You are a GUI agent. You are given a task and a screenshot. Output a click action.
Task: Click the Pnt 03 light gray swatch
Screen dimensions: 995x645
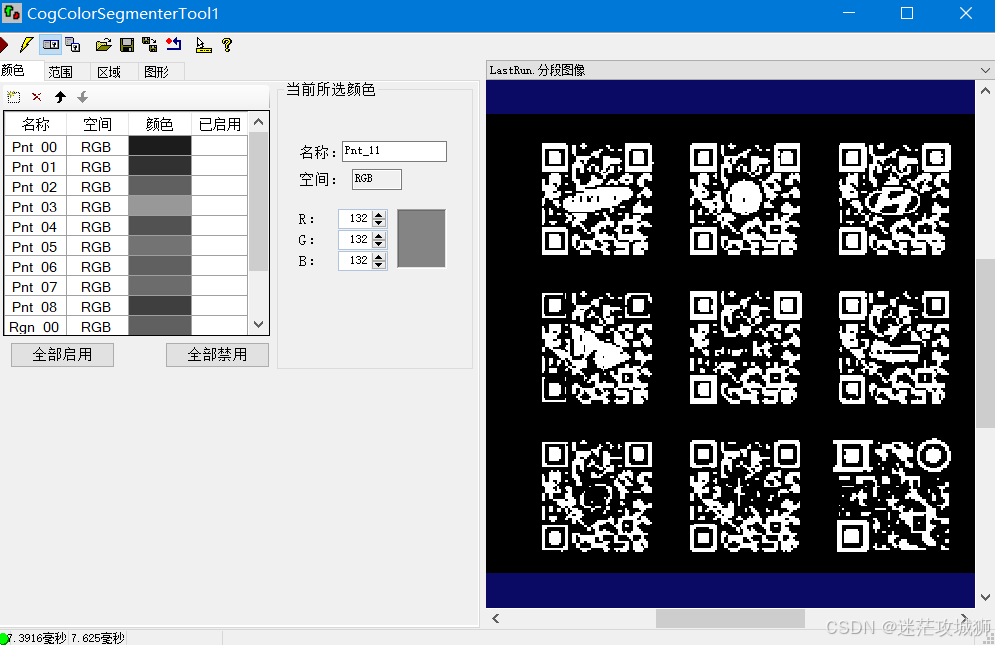[160, 206]
